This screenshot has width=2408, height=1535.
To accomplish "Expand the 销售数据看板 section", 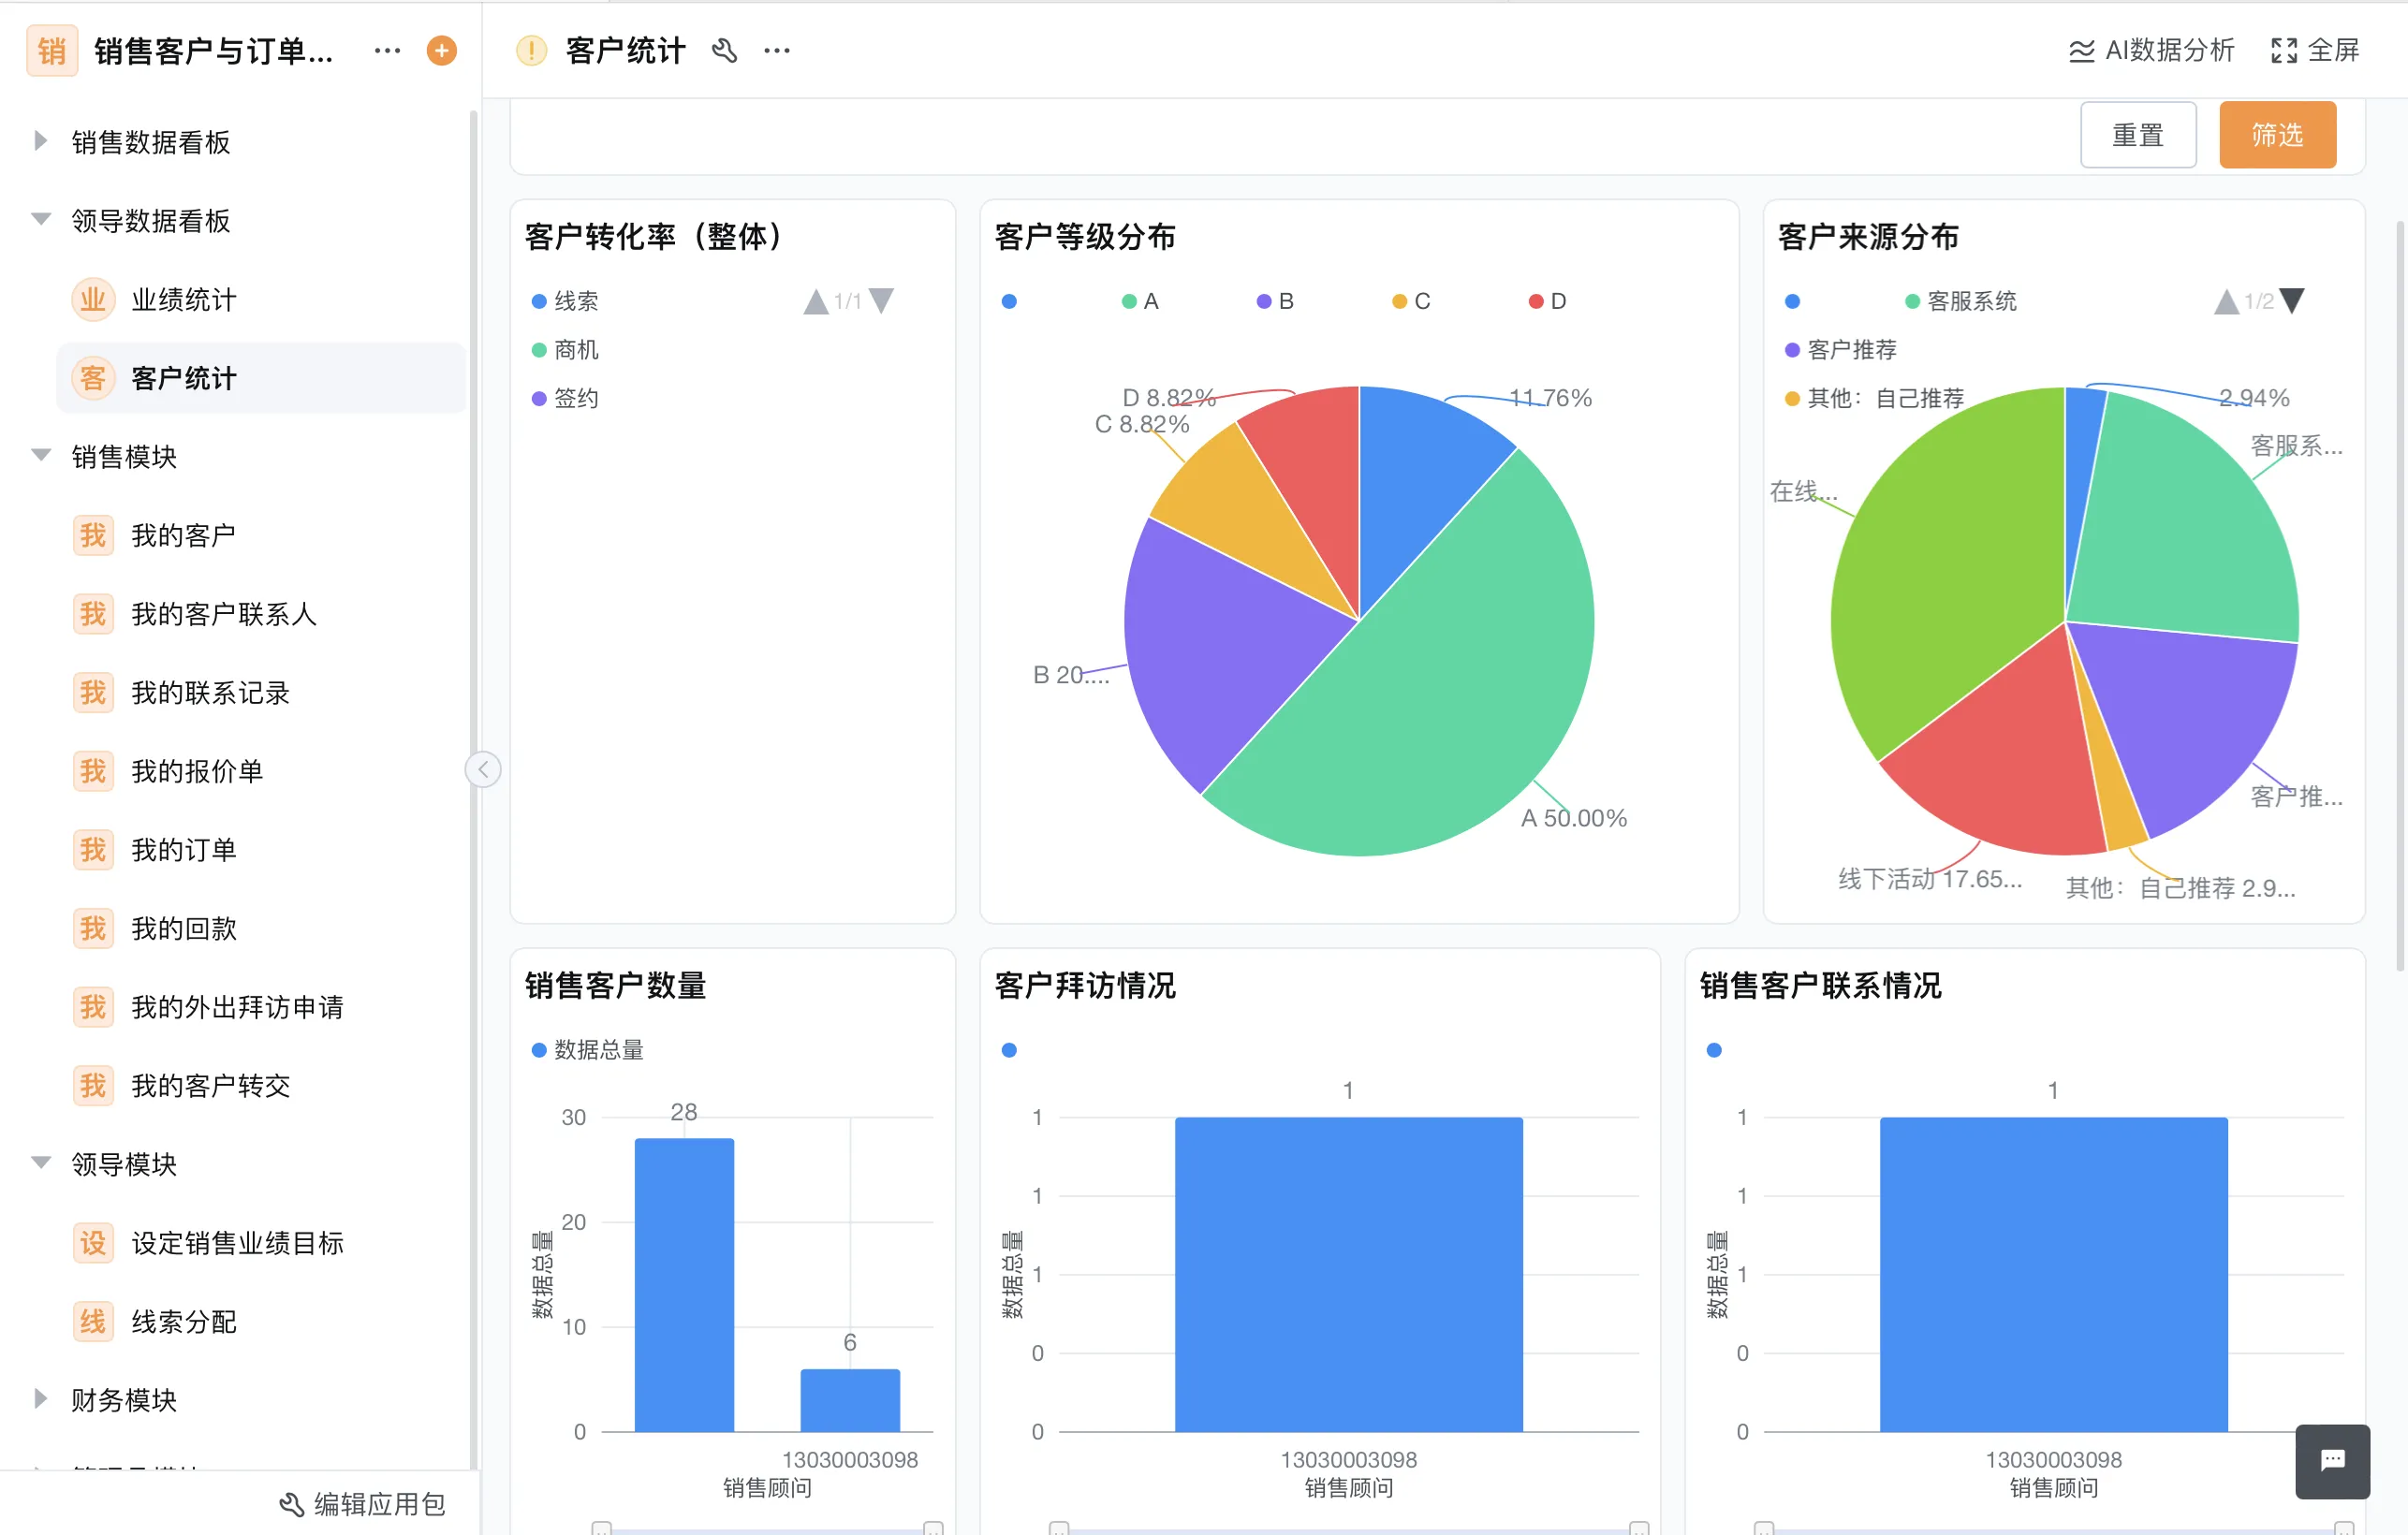I will pos(40,142).
